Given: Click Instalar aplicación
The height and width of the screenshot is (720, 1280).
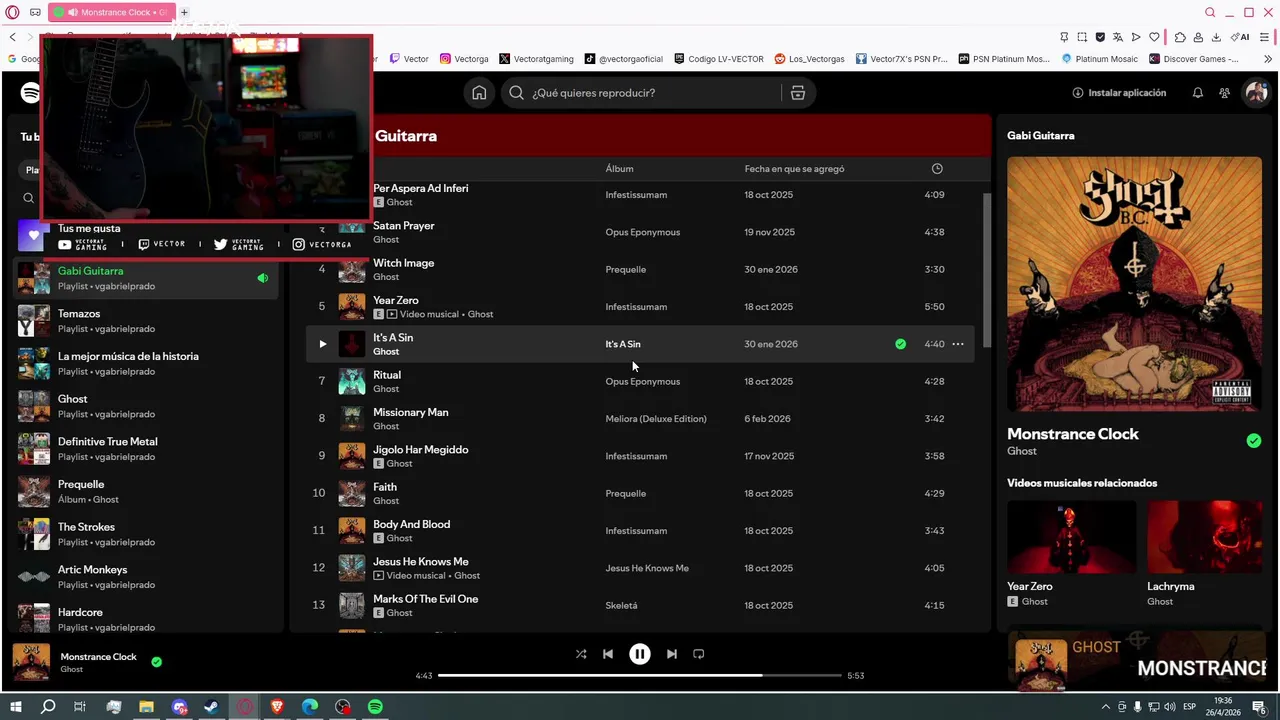Looking at the screenshot, I should [x=1119, y=93].
